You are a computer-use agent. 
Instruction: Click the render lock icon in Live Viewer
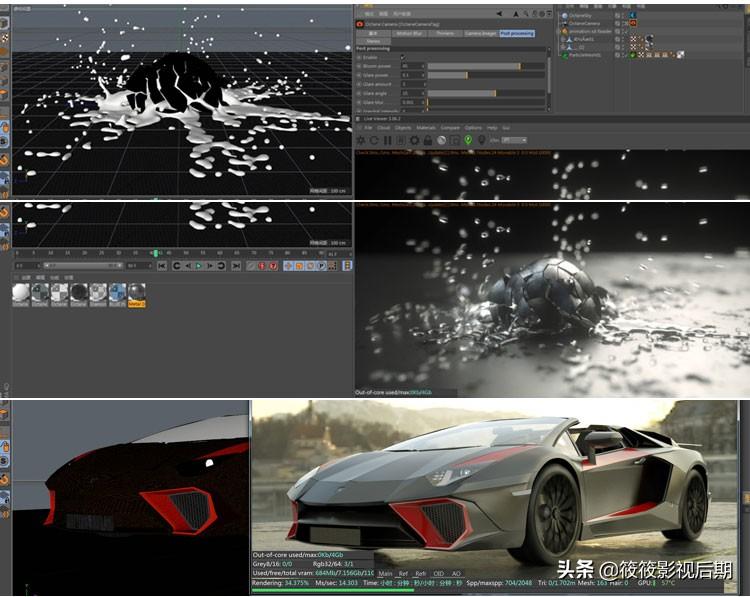(x=428, y=141)
